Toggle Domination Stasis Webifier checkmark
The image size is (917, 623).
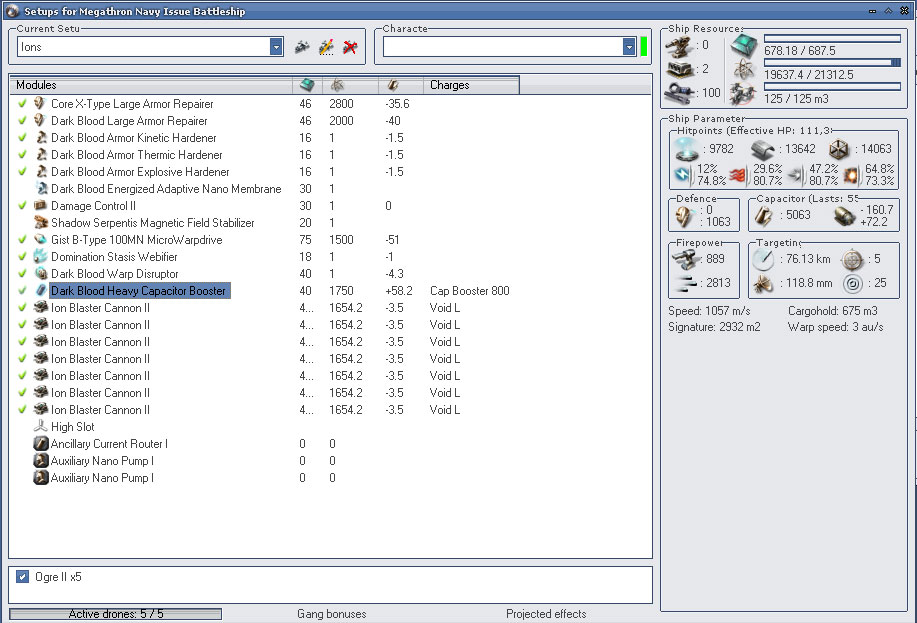pos(22,256)
